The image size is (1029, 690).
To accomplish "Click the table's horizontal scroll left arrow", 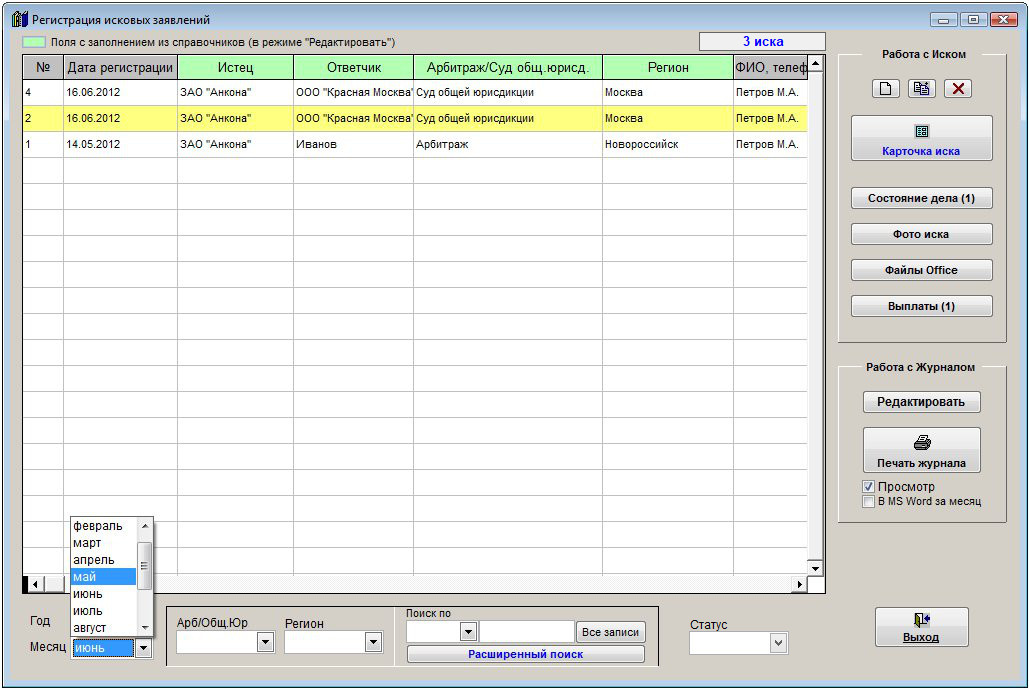I will [x=35, y=584].
